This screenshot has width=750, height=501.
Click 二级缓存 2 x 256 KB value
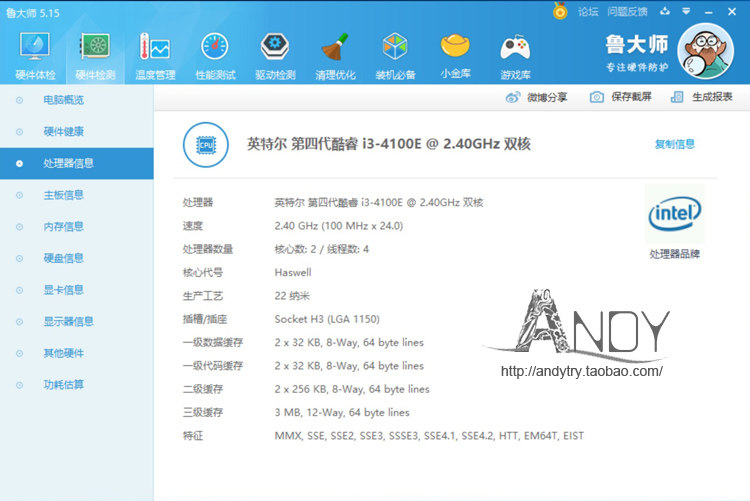[352, 389]
